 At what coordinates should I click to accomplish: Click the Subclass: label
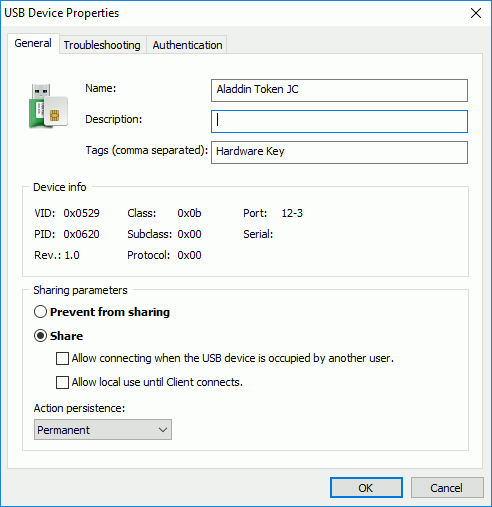click(x=150, y=234)
